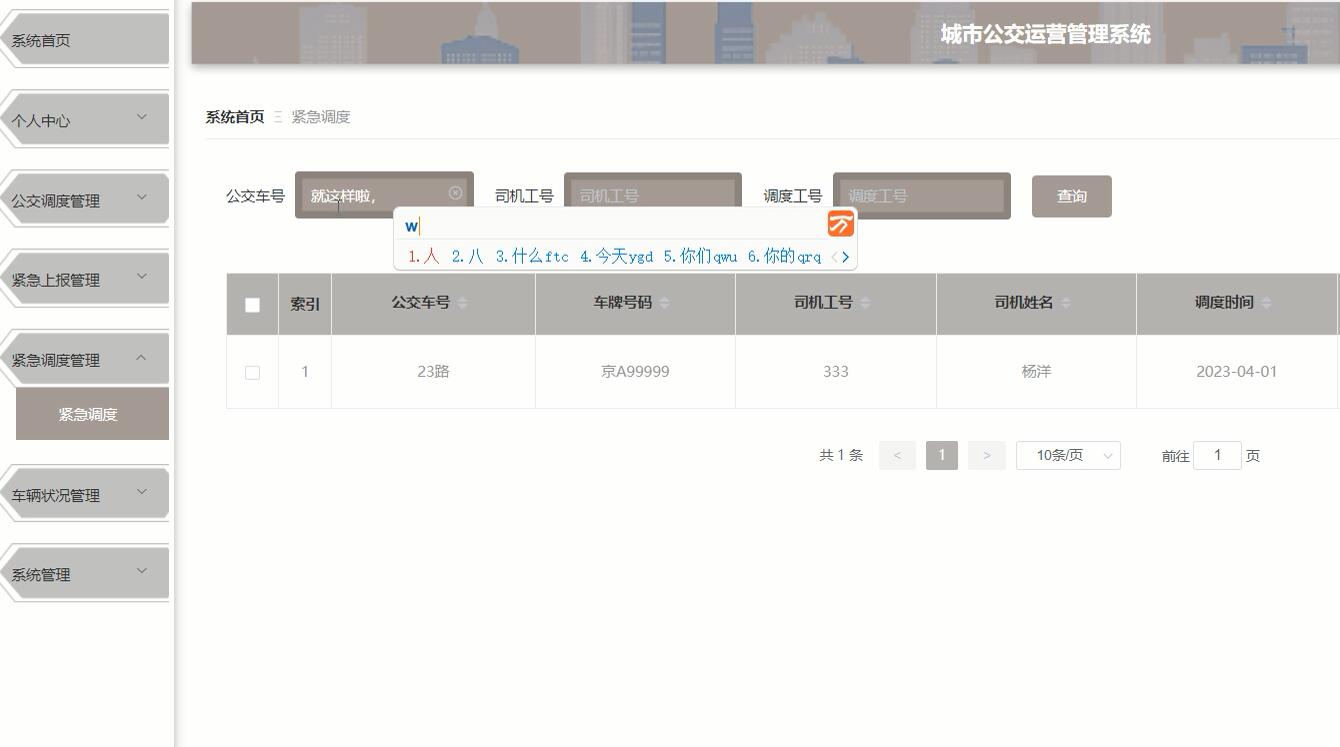Sort table by 公交车号 column arrows

click(x=462, y=303)
